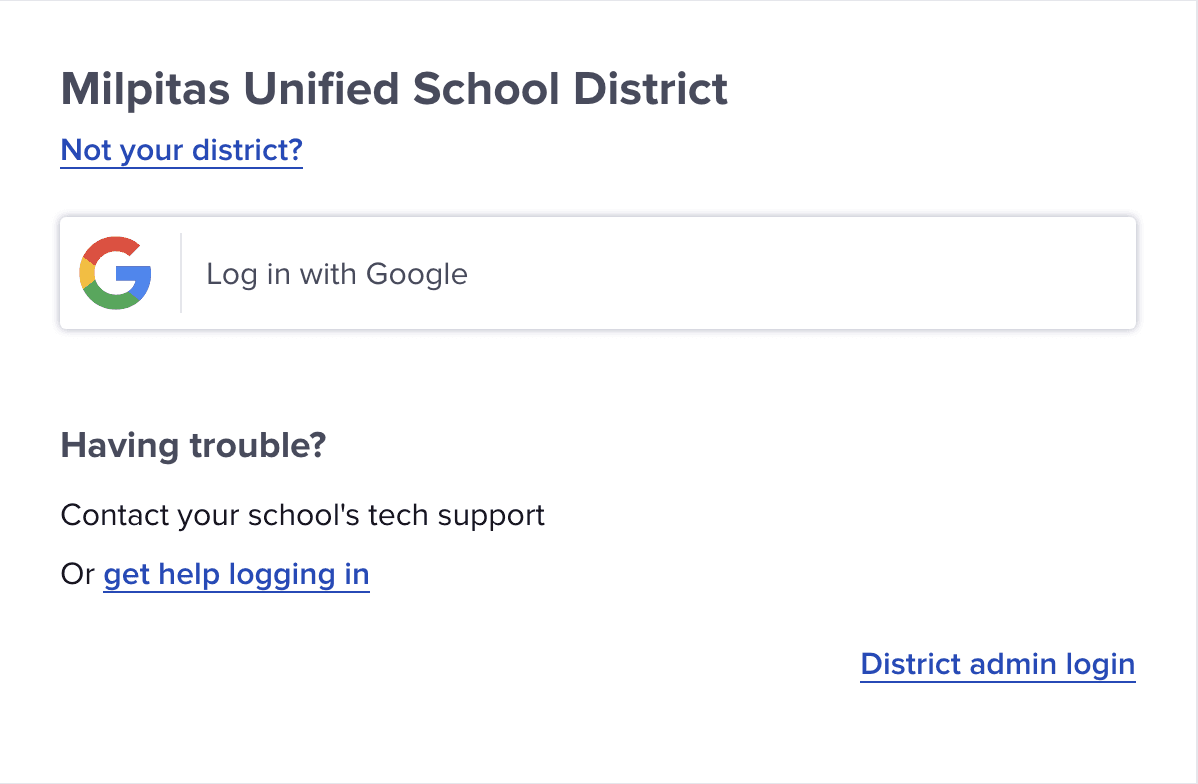Click the Google G logo icon
Screen dimensions: 1198x784
[x=115, y=273]
